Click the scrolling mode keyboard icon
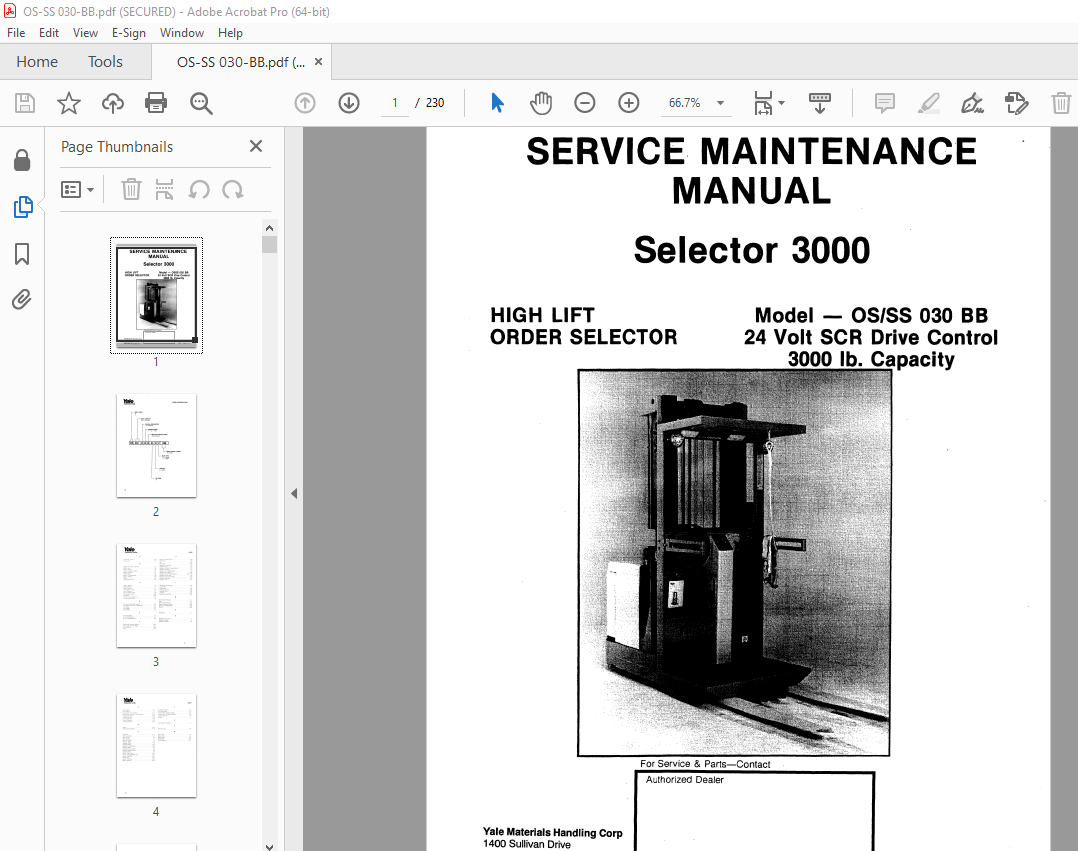Screen dimensions: 1078x851 pyautogui.click(x=819, y=103)
